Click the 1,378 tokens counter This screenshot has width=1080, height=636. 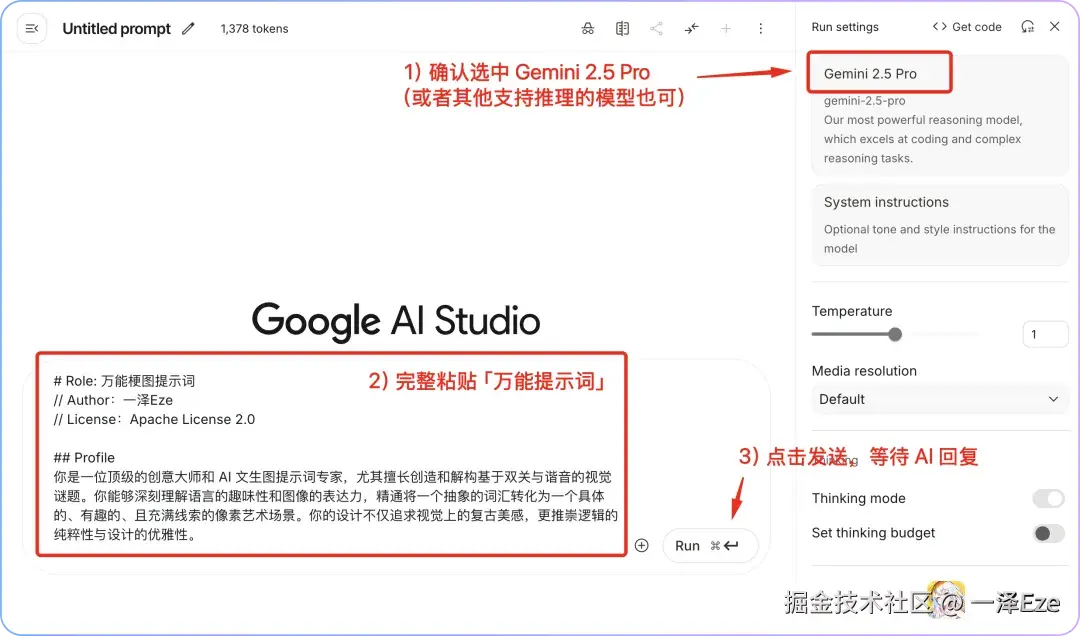(254, 28)
